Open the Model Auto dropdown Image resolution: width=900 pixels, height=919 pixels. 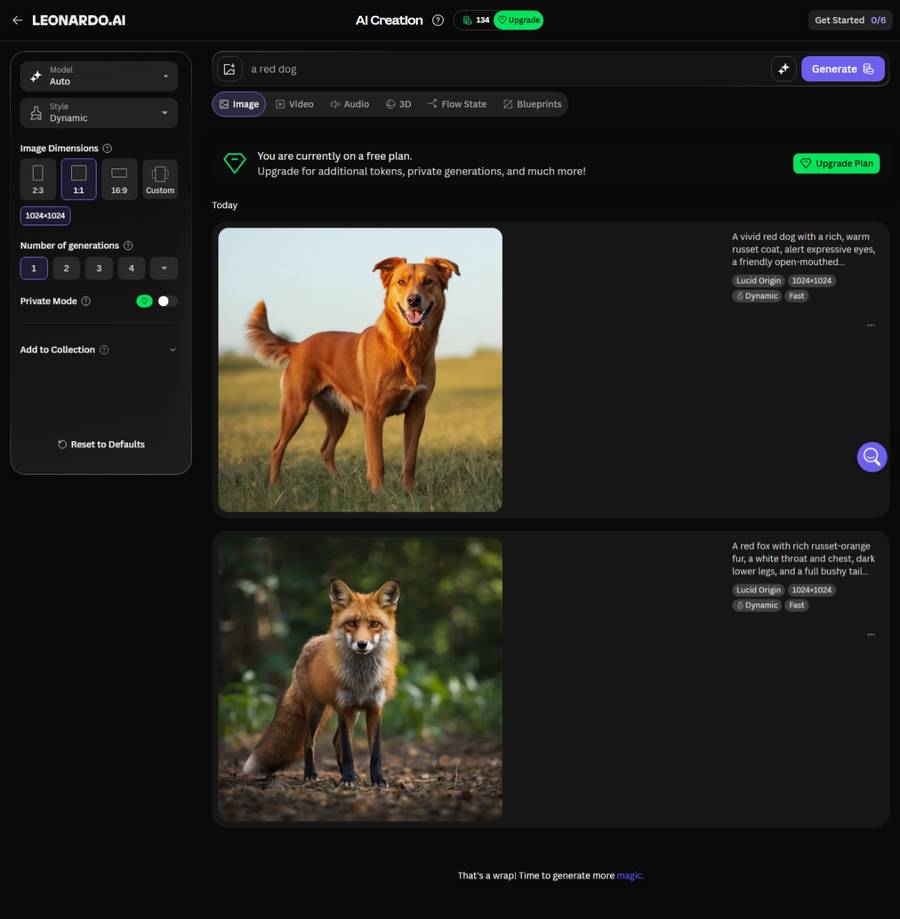[x=99, y=76]
